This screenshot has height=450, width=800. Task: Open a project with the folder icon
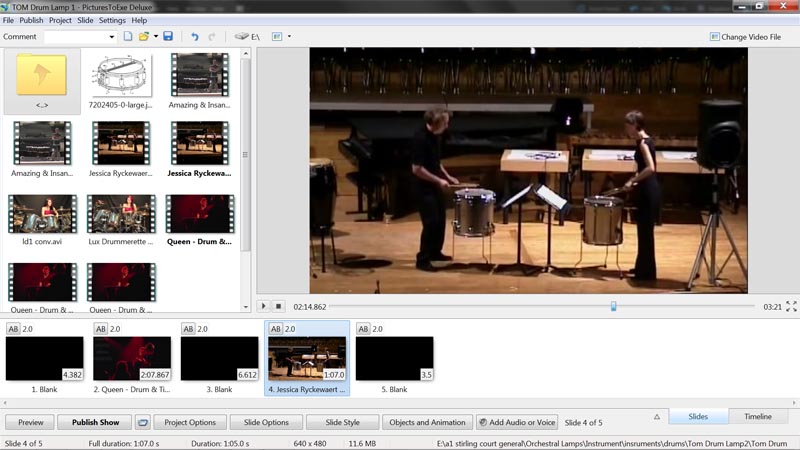pyautogui.click(x=144, y=36)
